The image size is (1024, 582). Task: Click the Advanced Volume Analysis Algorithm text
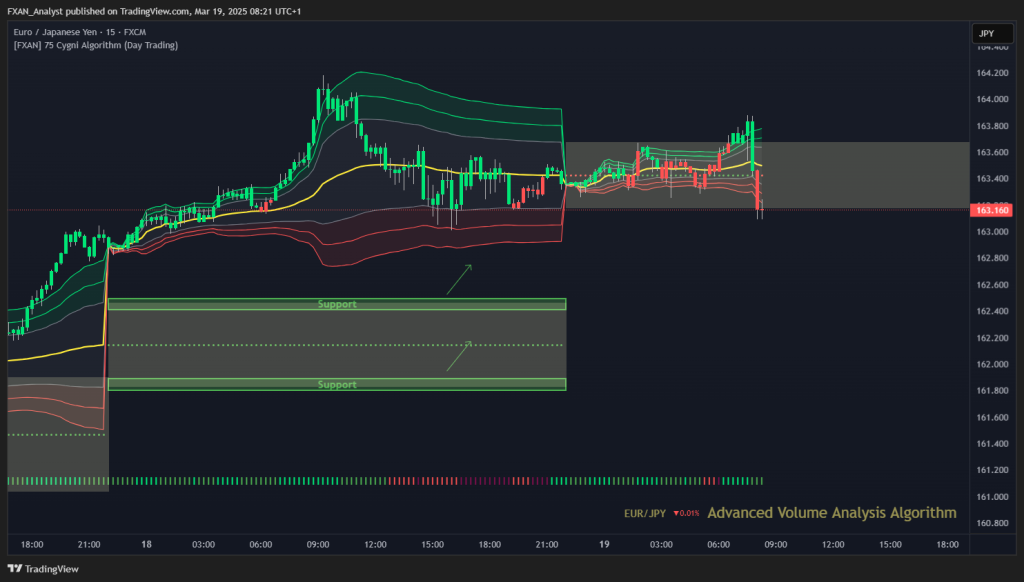point(832,513)
